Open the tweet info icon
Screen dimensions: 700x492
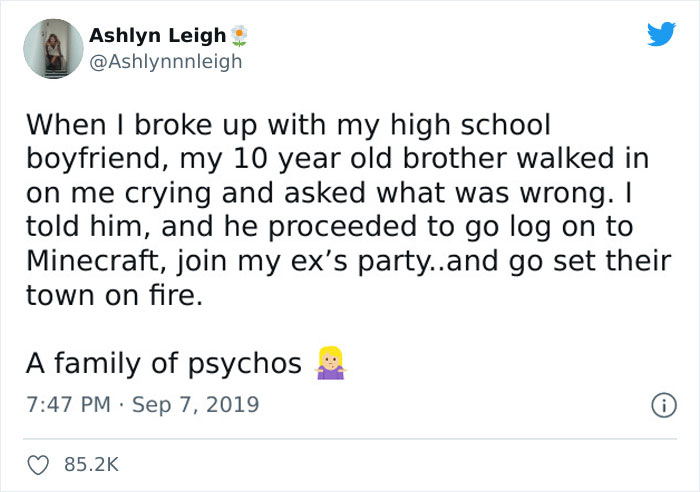tap(664, 405)
